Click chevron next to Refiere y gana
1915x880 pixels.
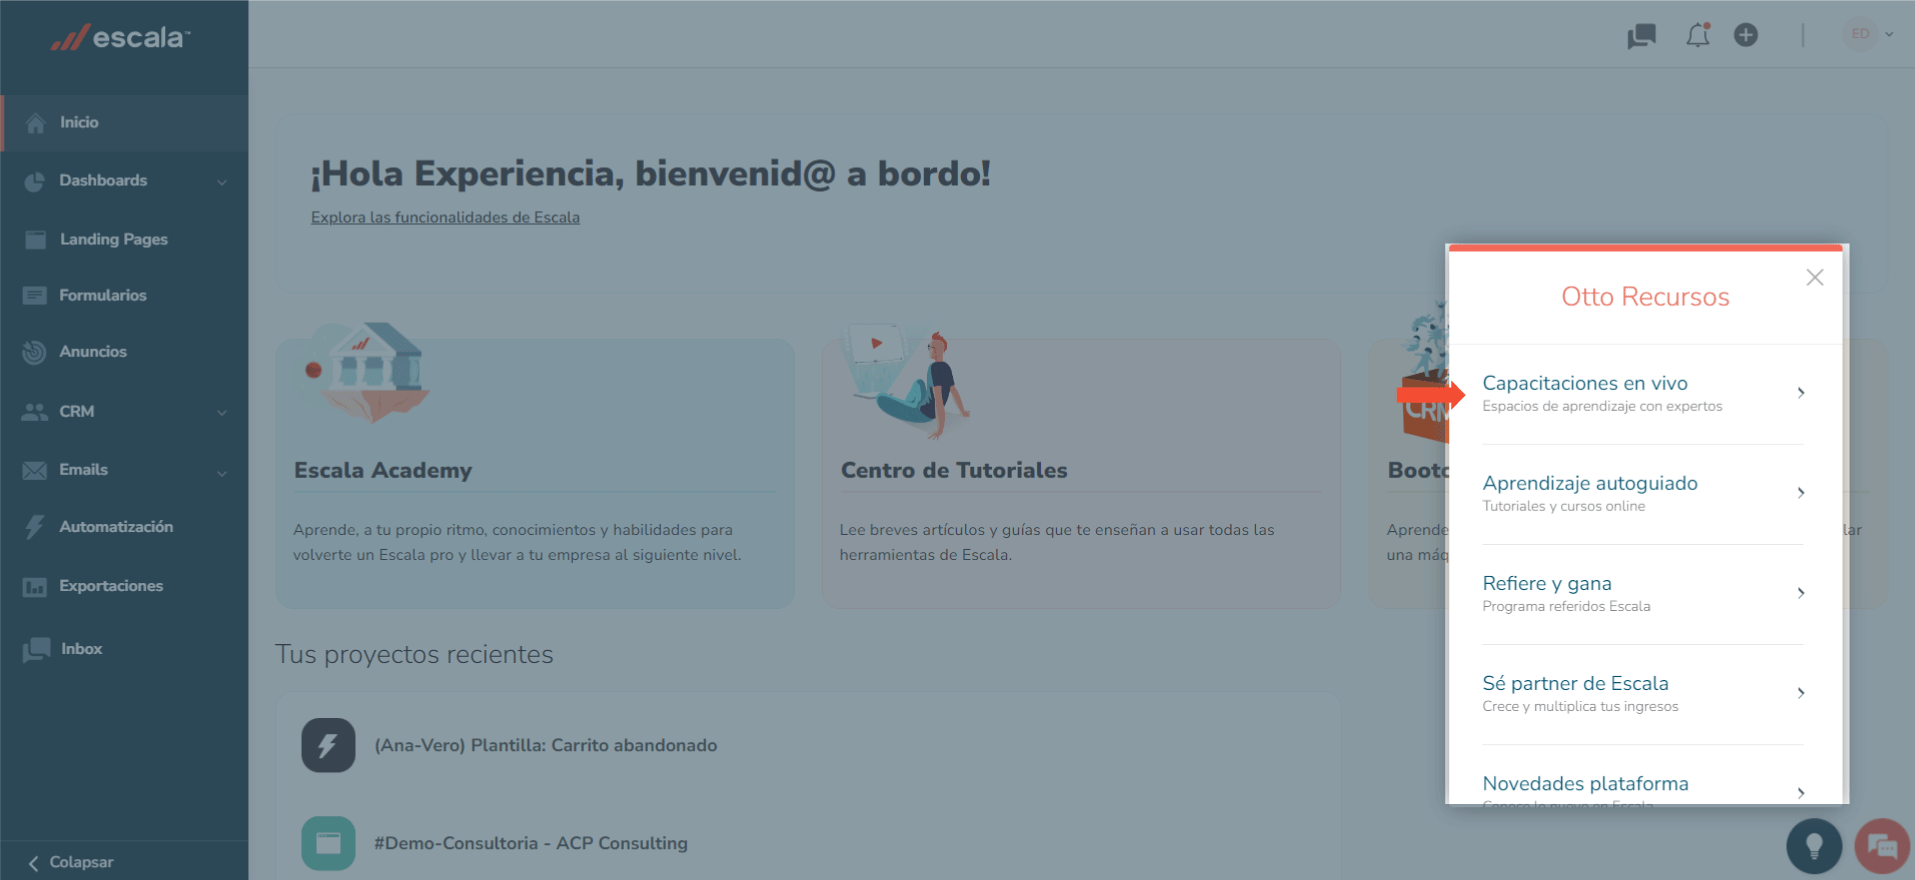[1801, 593]
